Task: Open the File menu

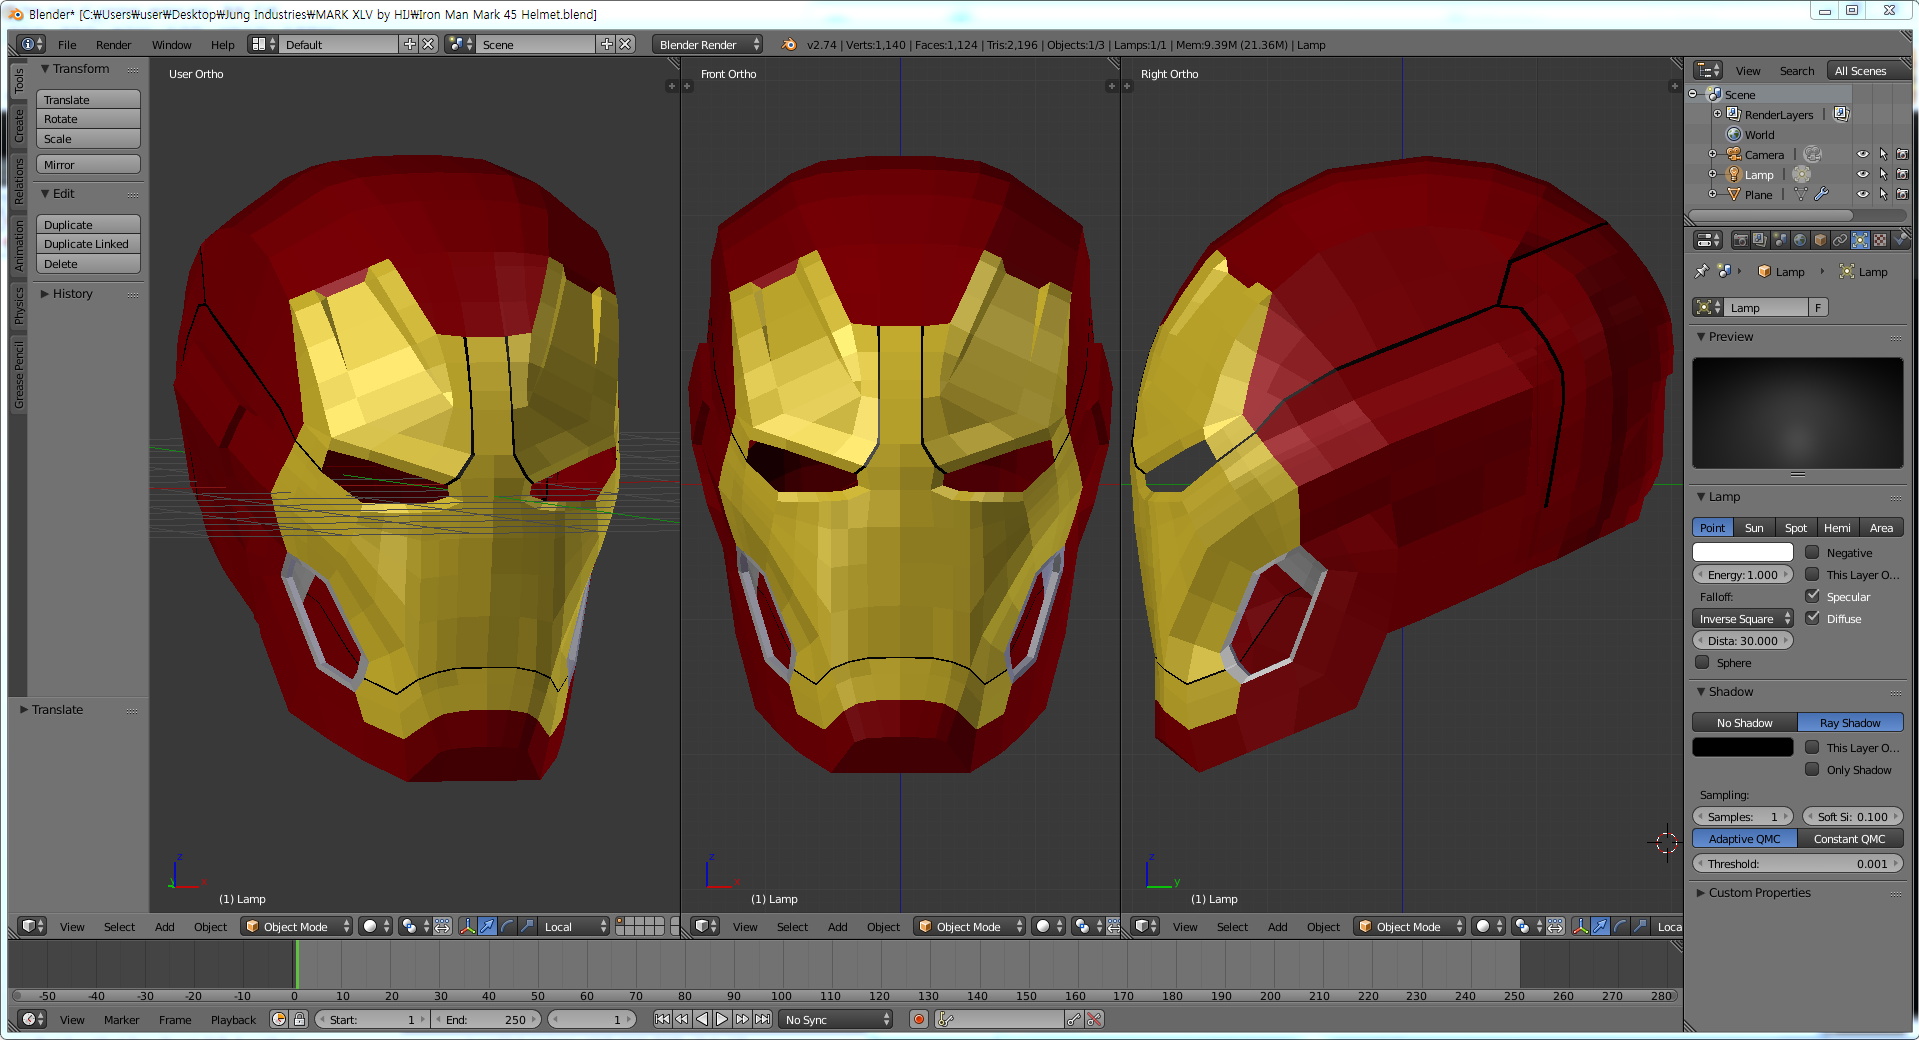Action: coord(67,44)
